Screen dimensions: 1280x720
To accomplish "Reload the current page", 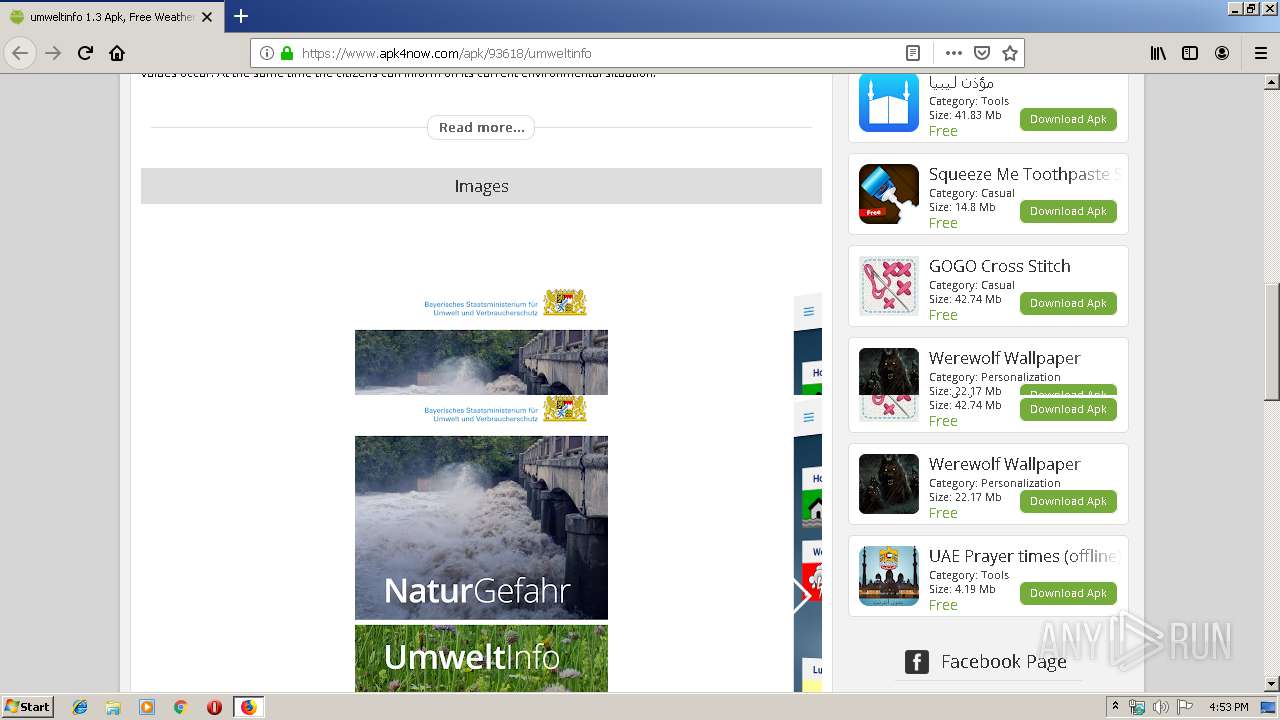I will pos(85,53).
